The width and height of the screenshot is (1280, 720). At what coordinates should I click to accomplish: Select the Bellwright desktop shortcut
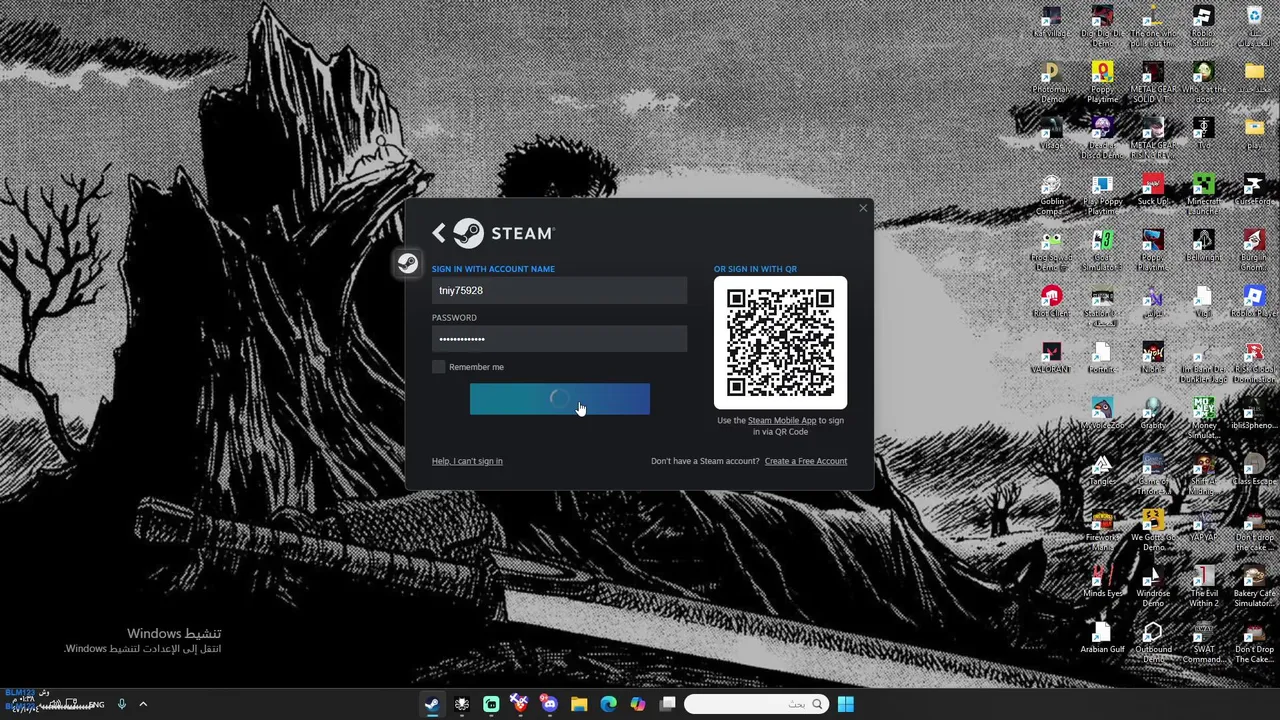(1203, 246)
